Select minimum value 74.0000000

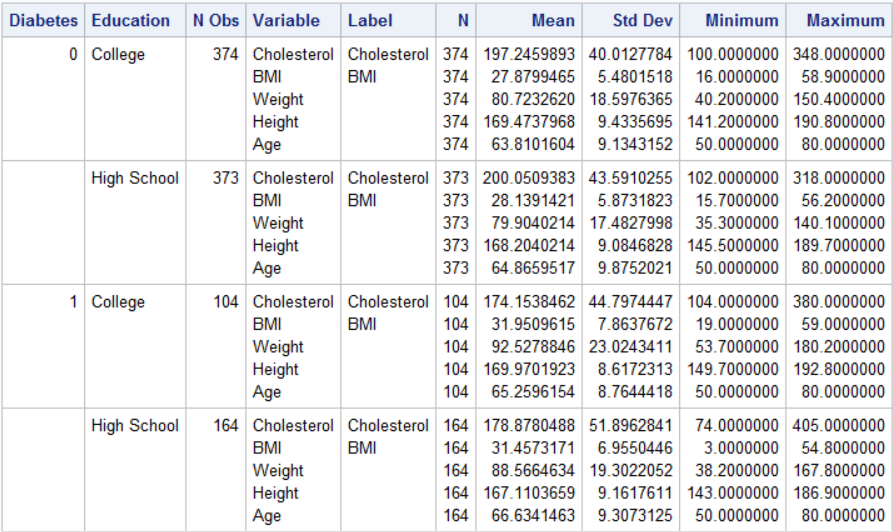point(736,425)
